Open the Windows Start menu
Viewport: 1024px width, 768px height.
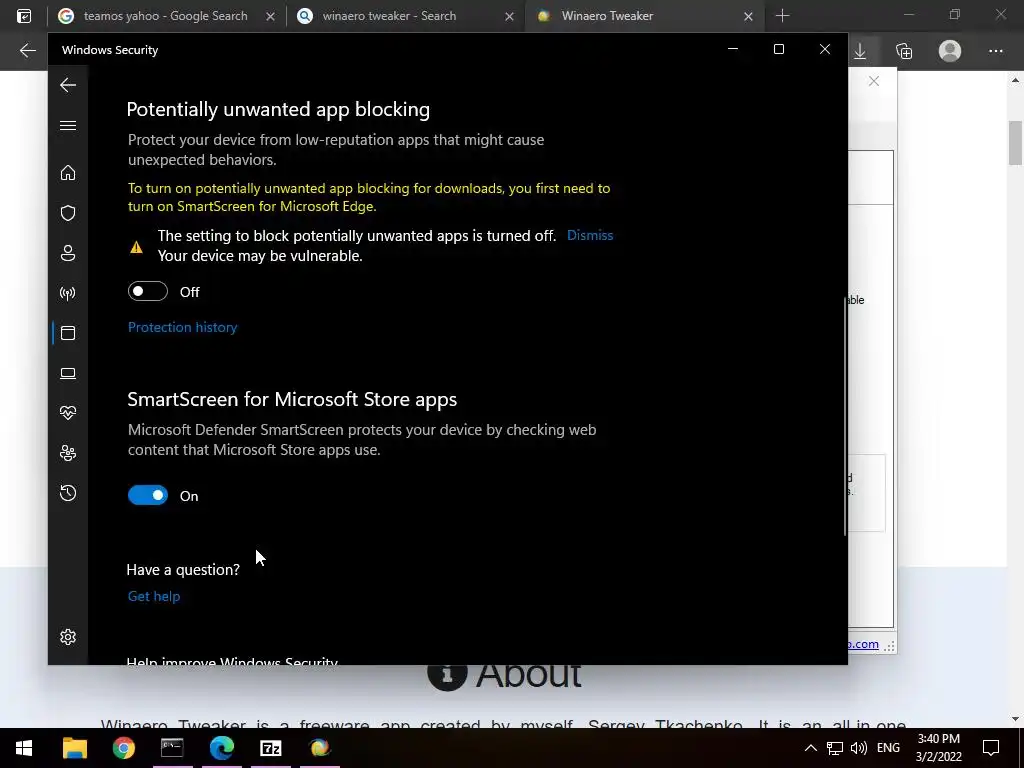coord(24,748)
